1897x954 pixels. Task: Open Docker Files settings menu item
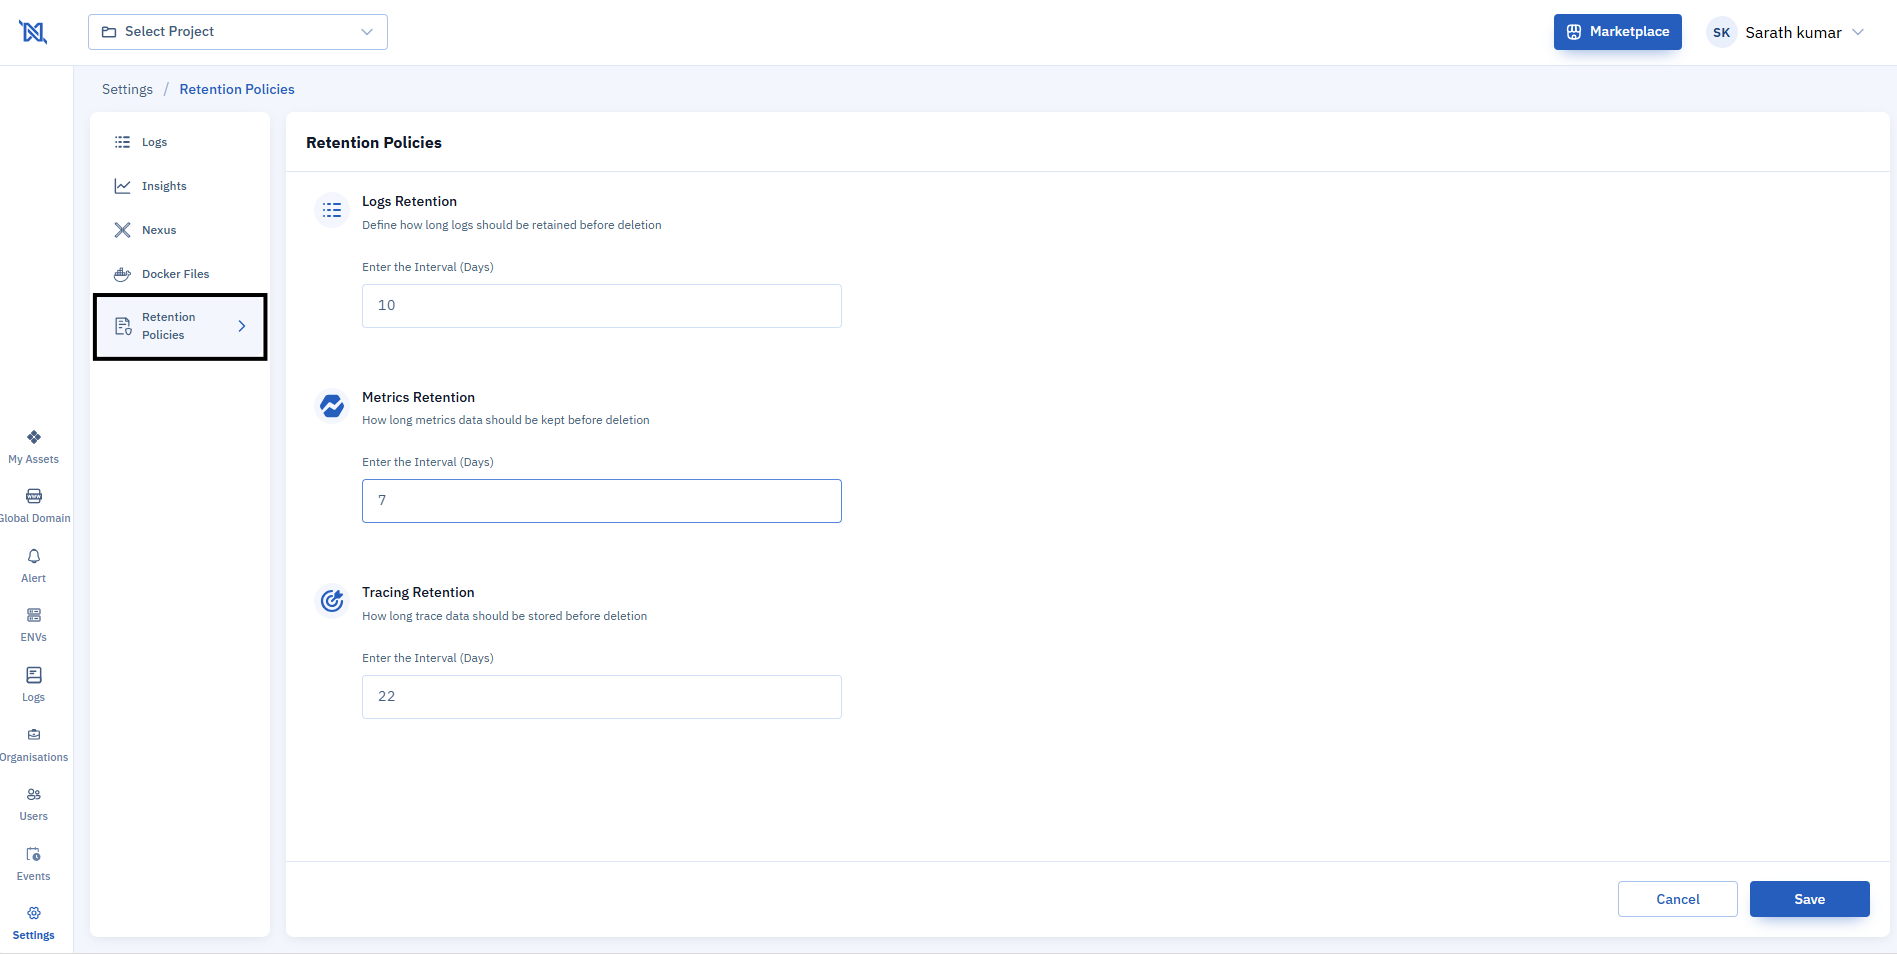point(180,274)
